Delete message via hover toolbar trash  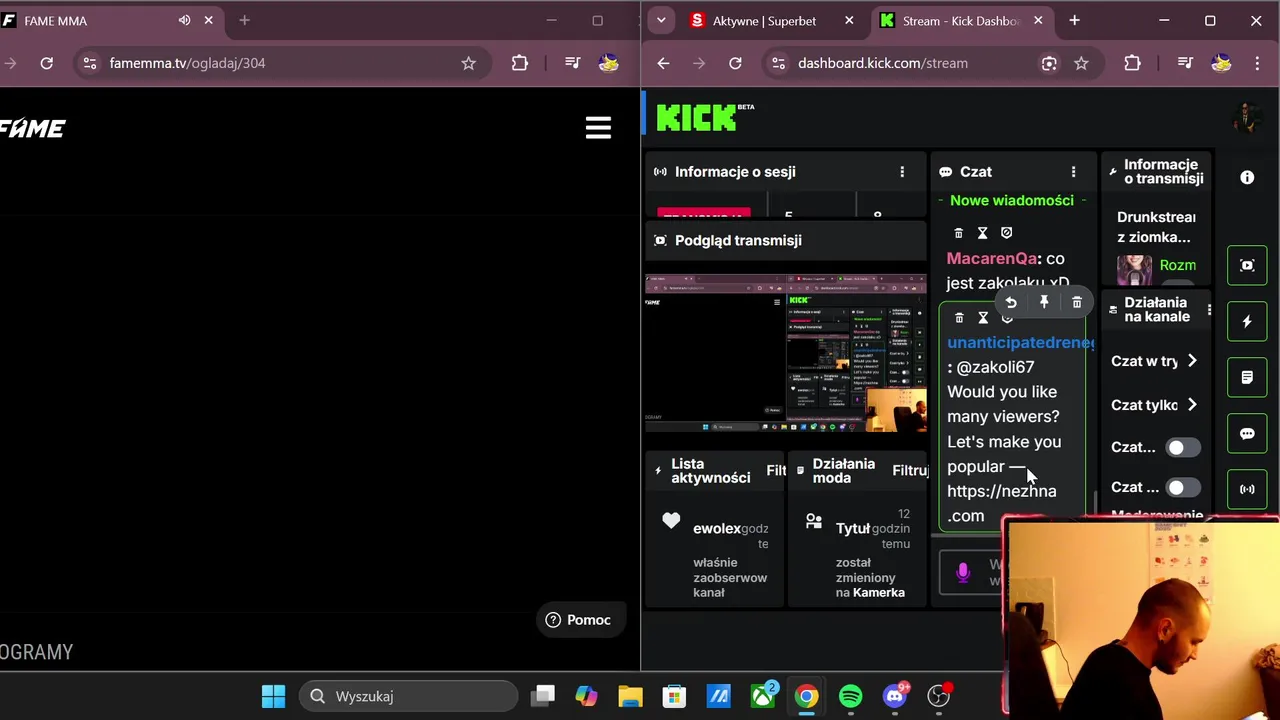pos(1077,303)
